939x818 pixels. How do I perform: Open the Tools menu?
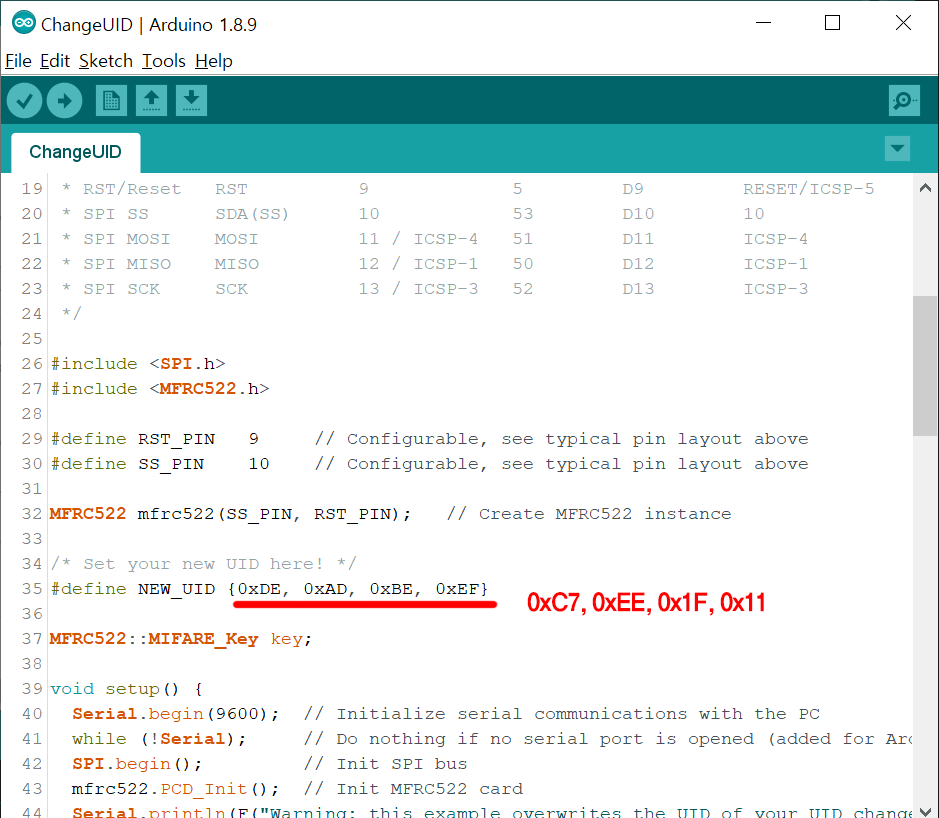163,61
